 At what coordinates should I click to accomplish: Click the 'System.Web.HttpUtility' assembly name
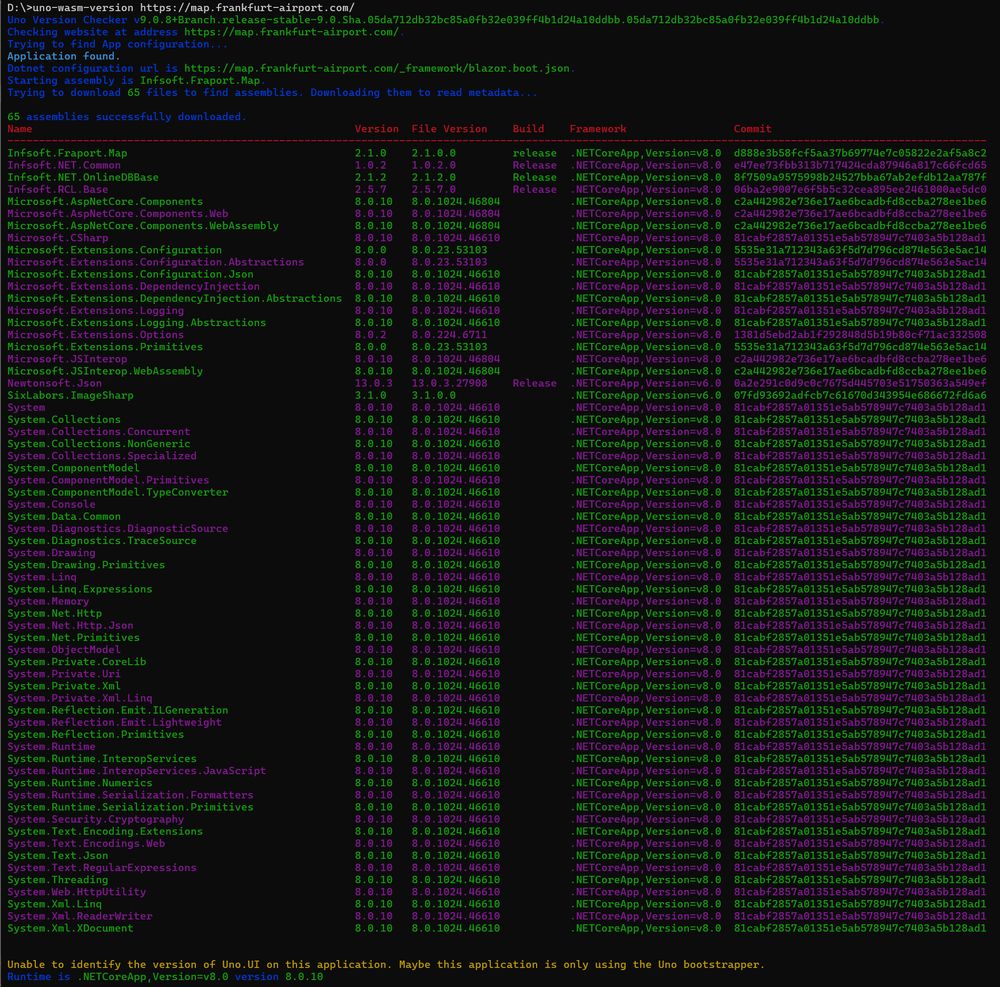[x=77, y=892]
